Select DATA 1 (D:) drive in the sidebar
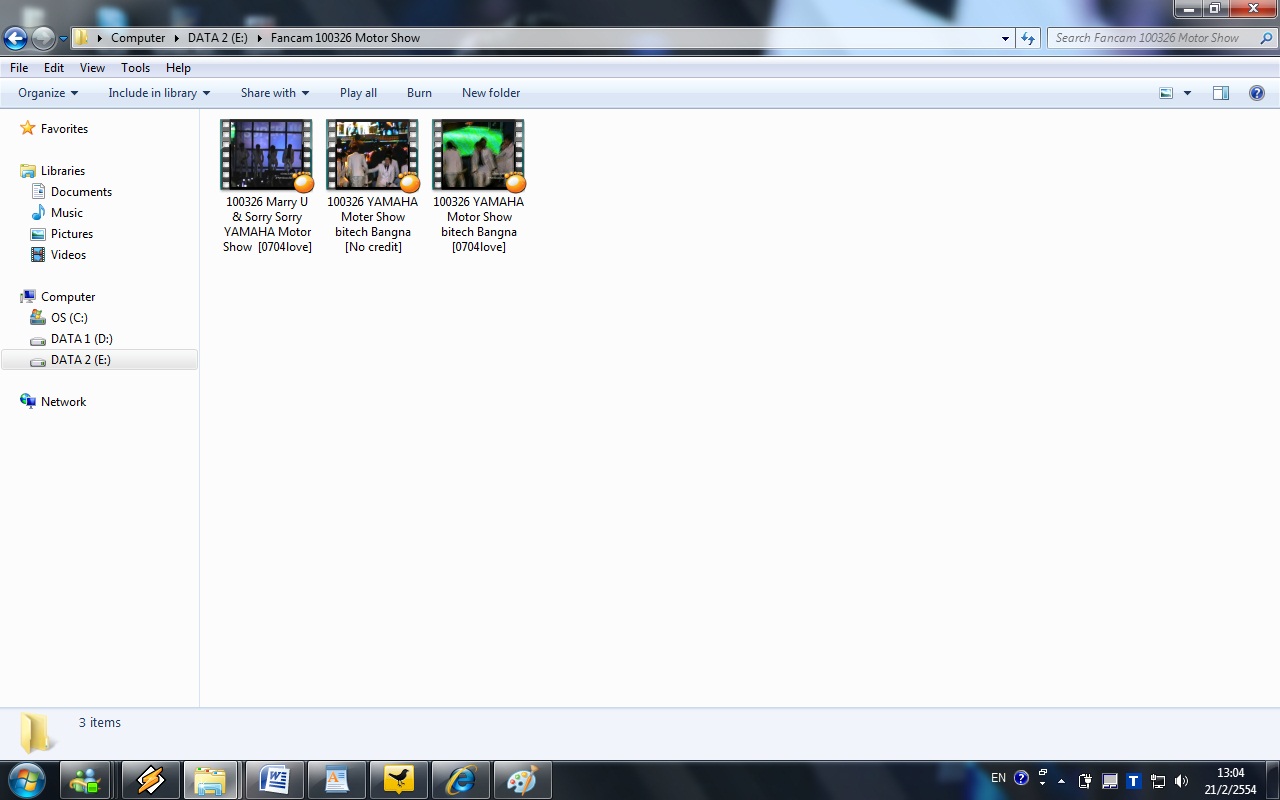Image resolution: width=1280 pixels, height=800 pixels. (x=82, y=339)
